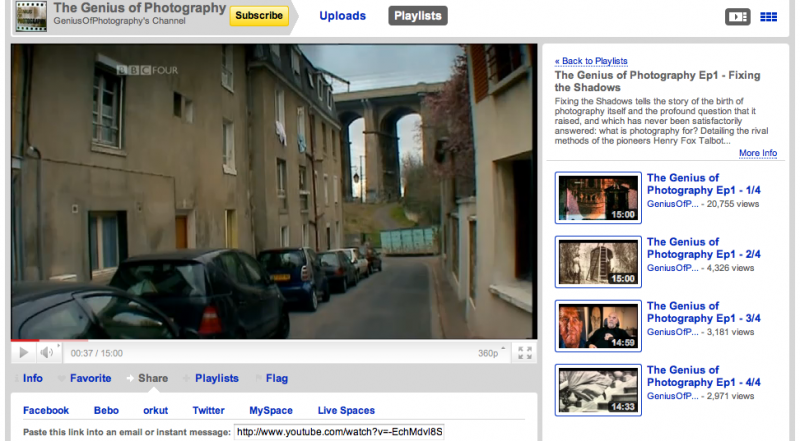Share the video on Live Spaces

pos(346,410)
